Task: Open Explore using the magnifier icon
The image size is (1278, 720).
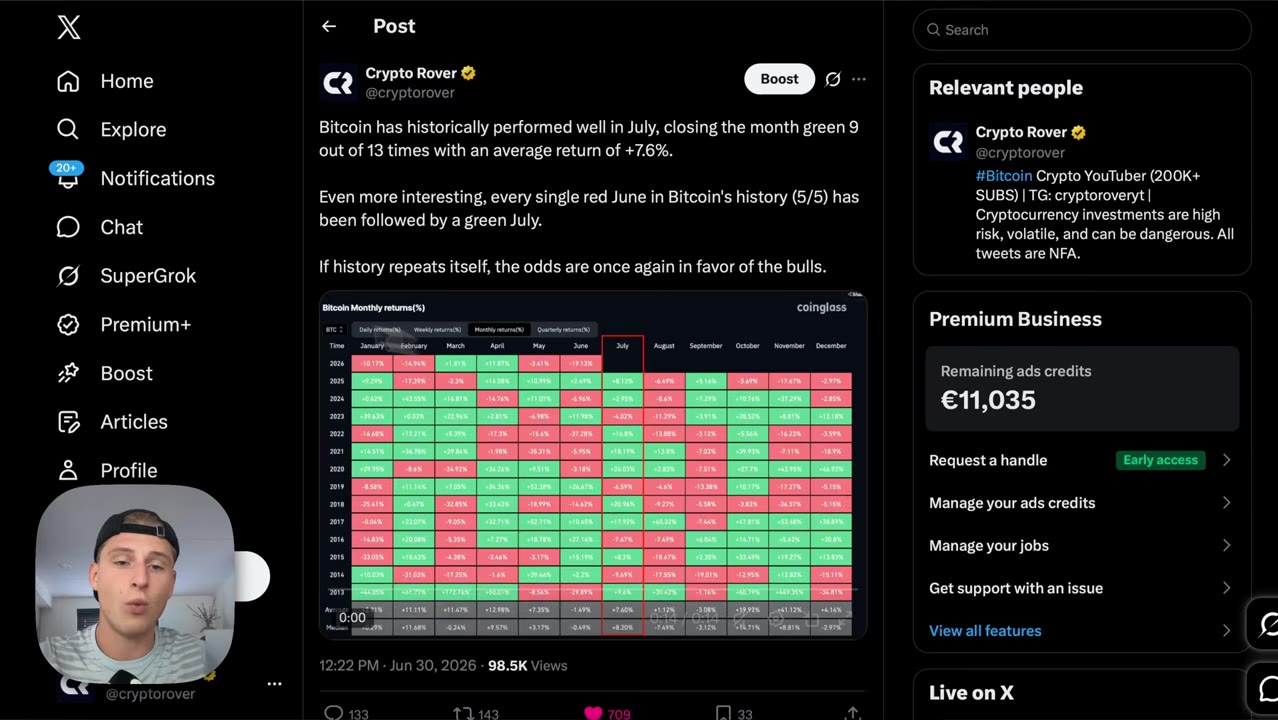Action: [x=68, y=129]
